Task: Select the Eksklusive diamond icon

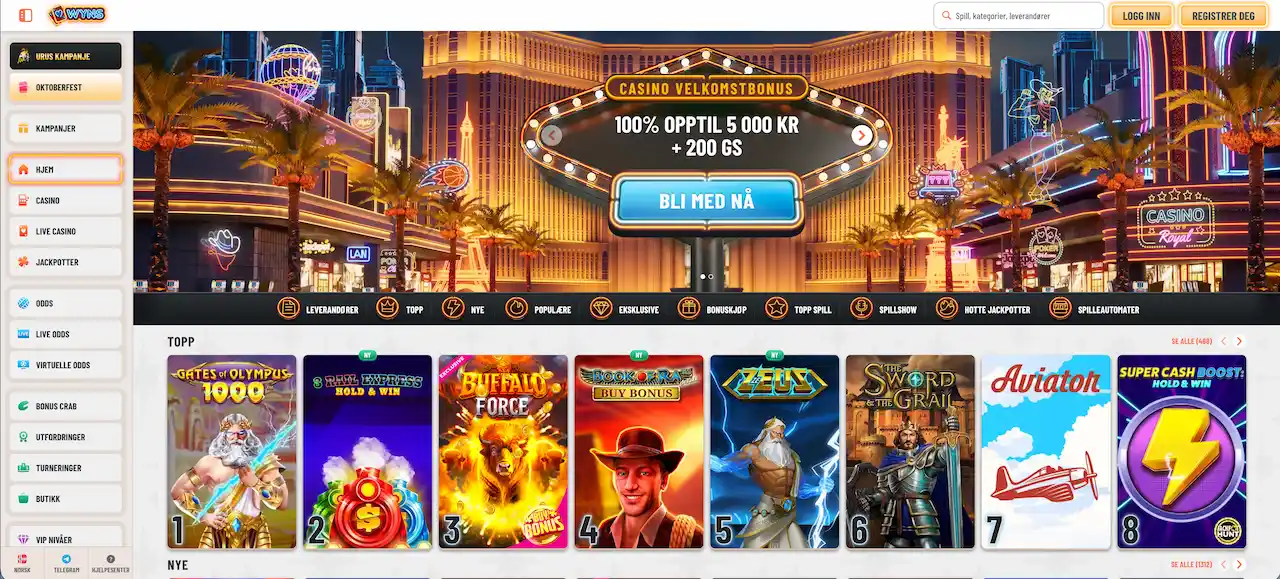Action: [601, 309]
